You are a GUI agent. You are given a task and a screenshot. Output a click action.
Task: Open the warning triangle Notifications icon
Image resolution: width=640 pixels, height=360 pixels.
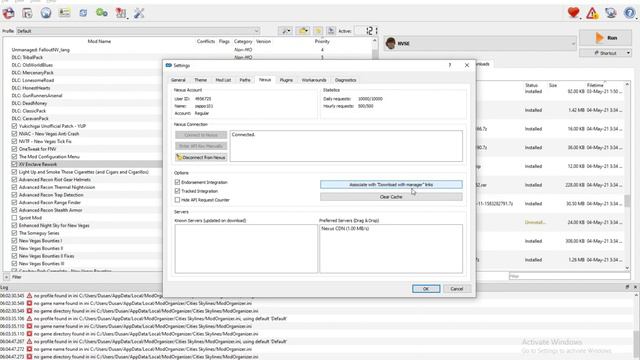(x=592, y=13)
